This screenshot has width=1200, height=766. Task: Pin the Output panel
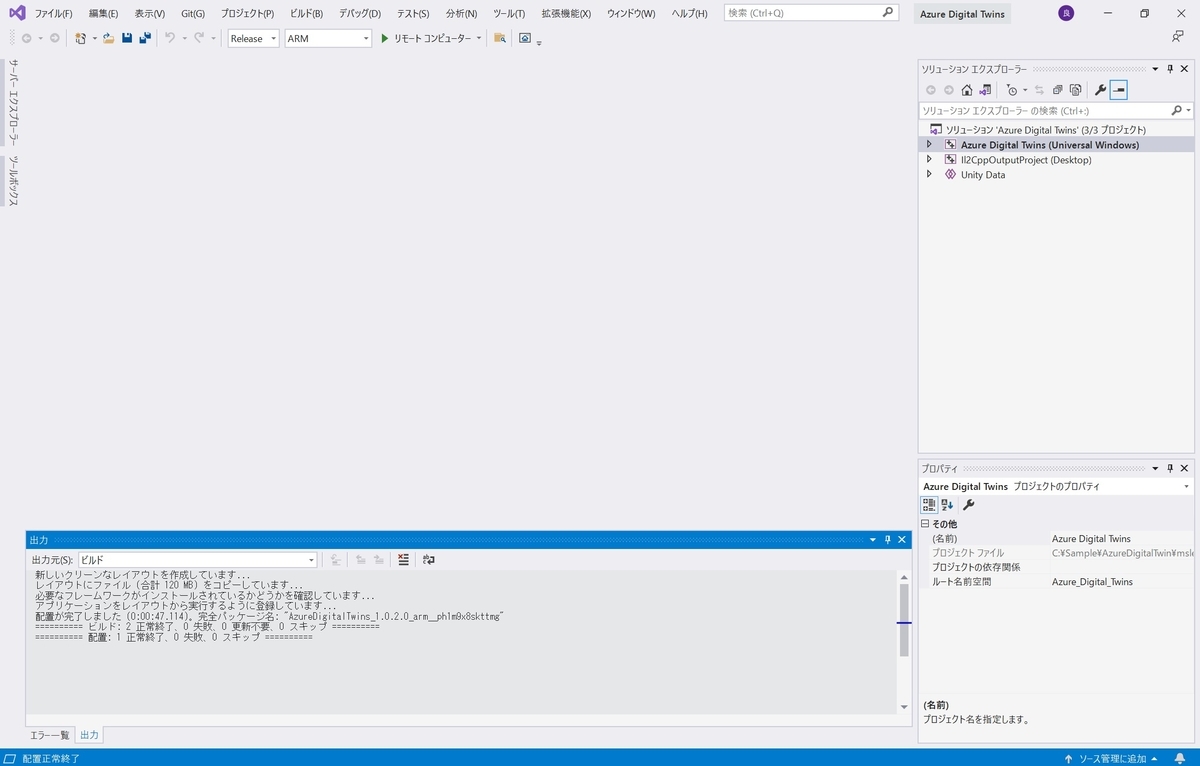point(887,540)
